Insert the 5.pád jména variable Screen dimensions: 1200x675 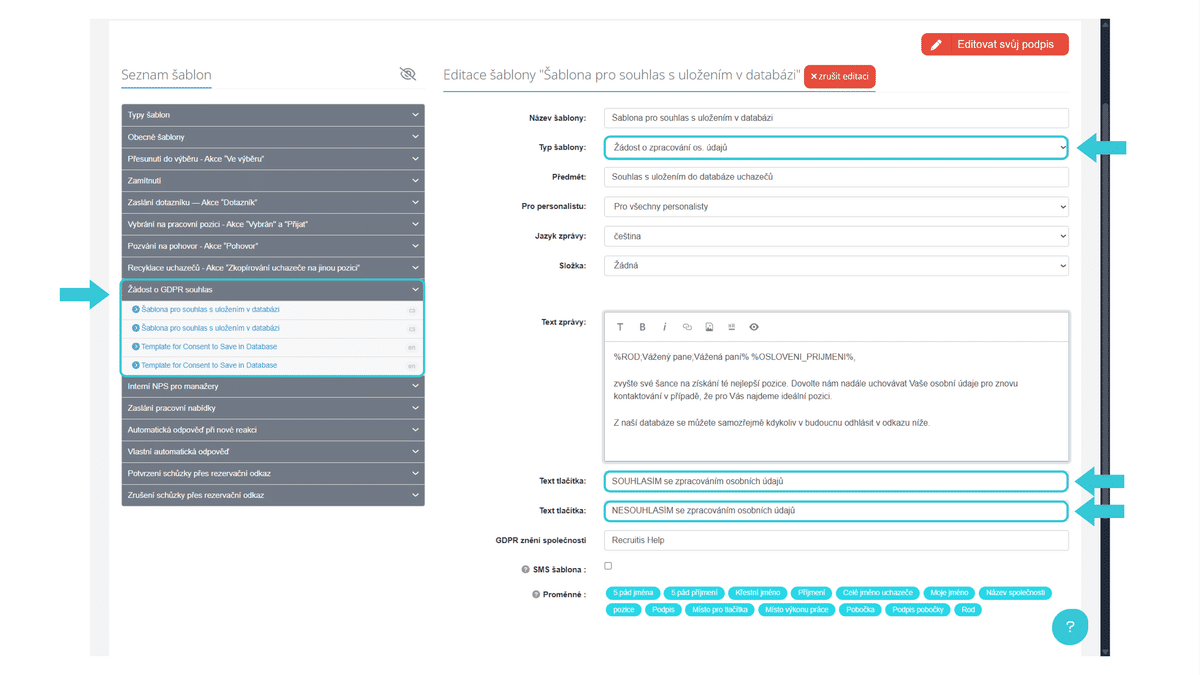point(632,593)
